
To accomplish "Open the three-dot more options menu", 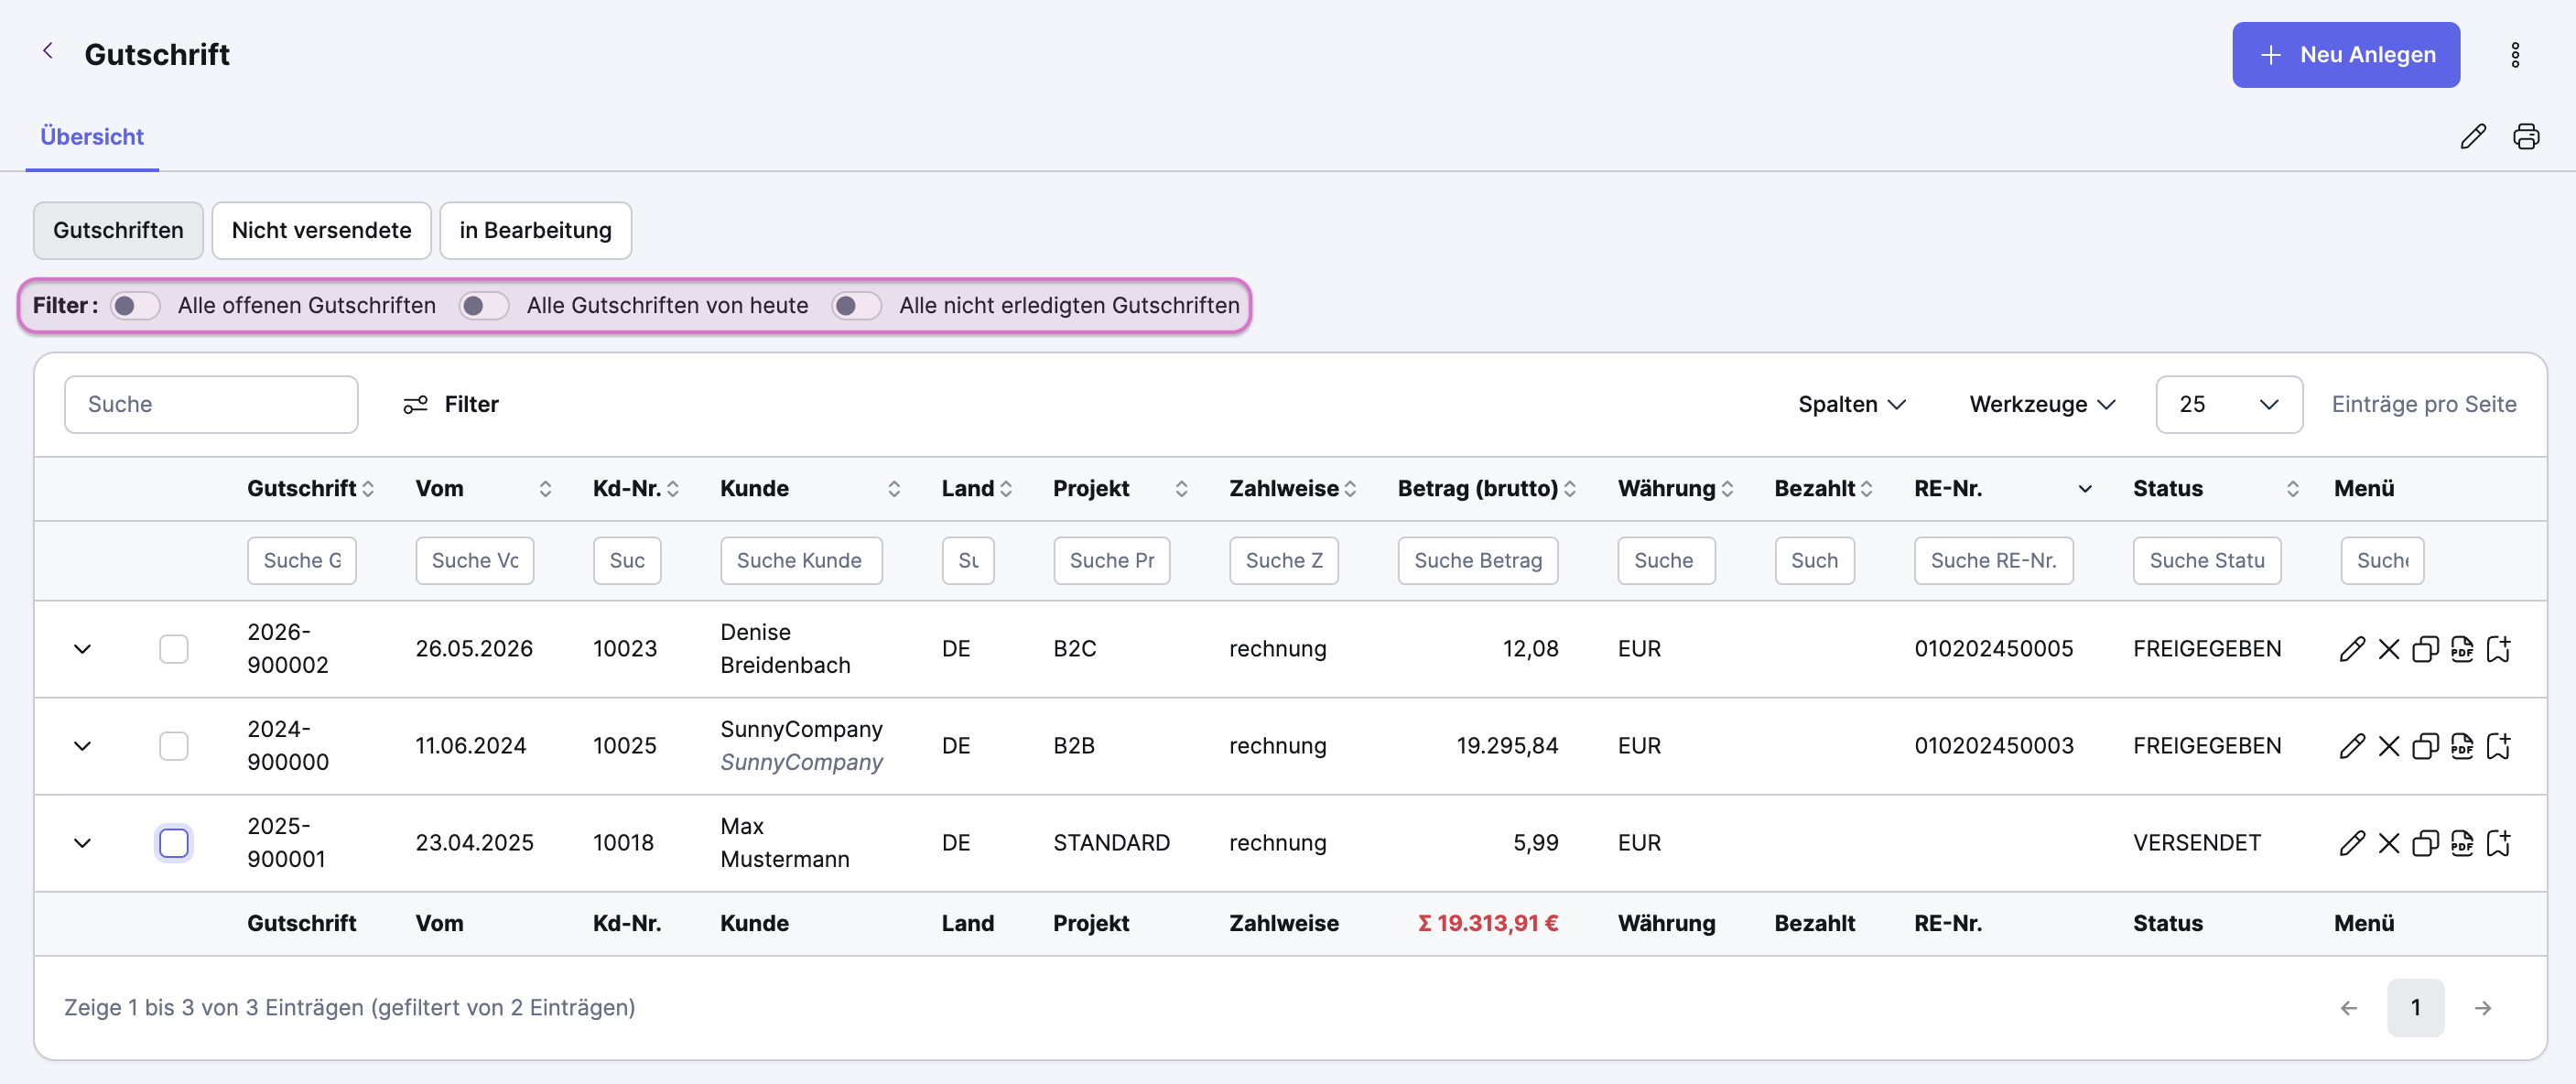I will coord(2515,55).
